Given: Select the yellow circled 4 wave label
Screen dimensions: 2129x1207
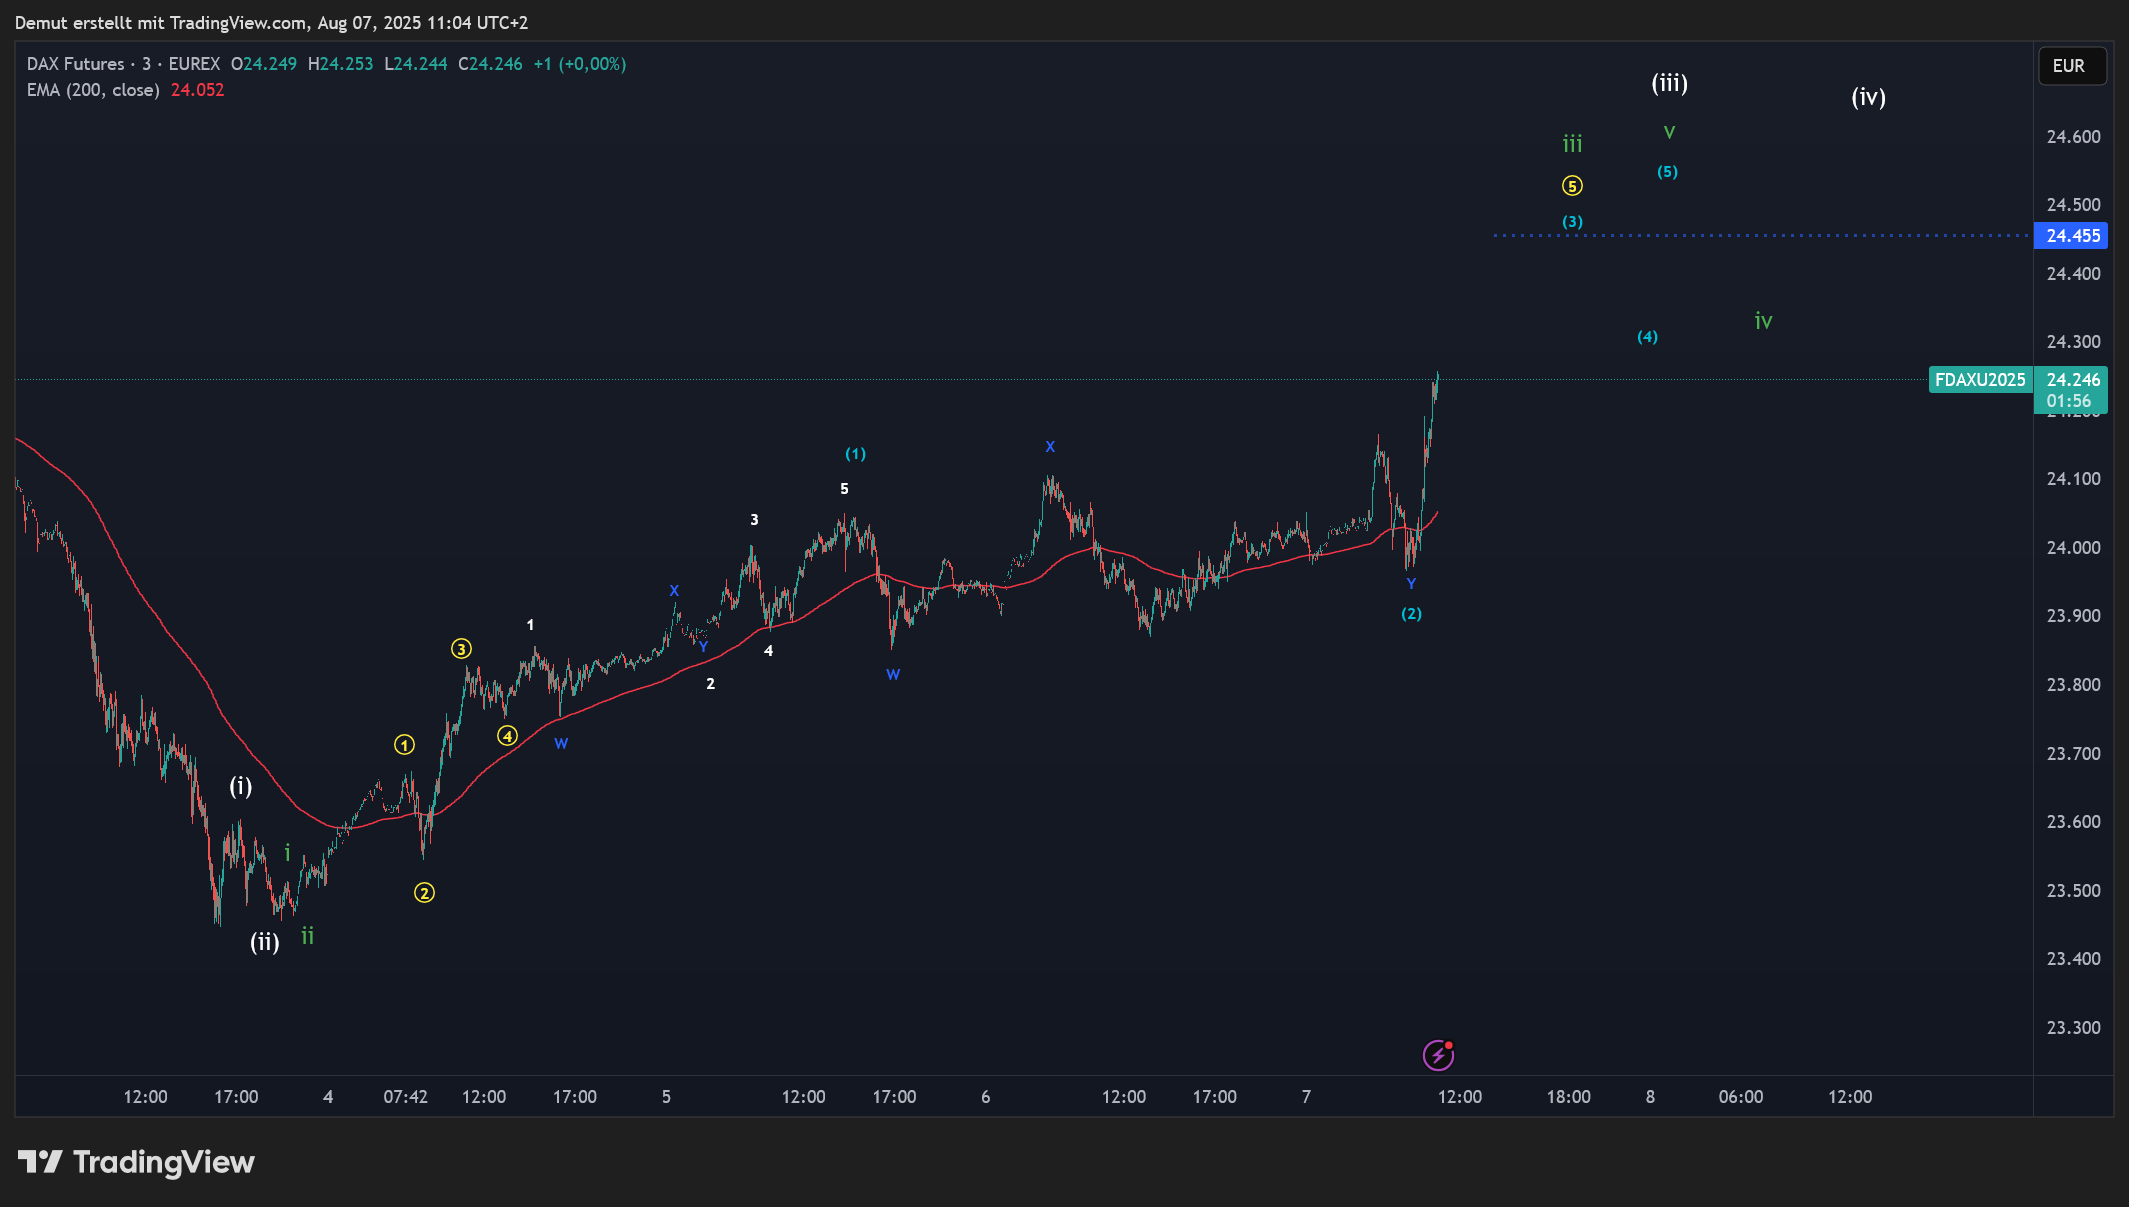Looking at the screenshot, I should (x=507, y=737).
